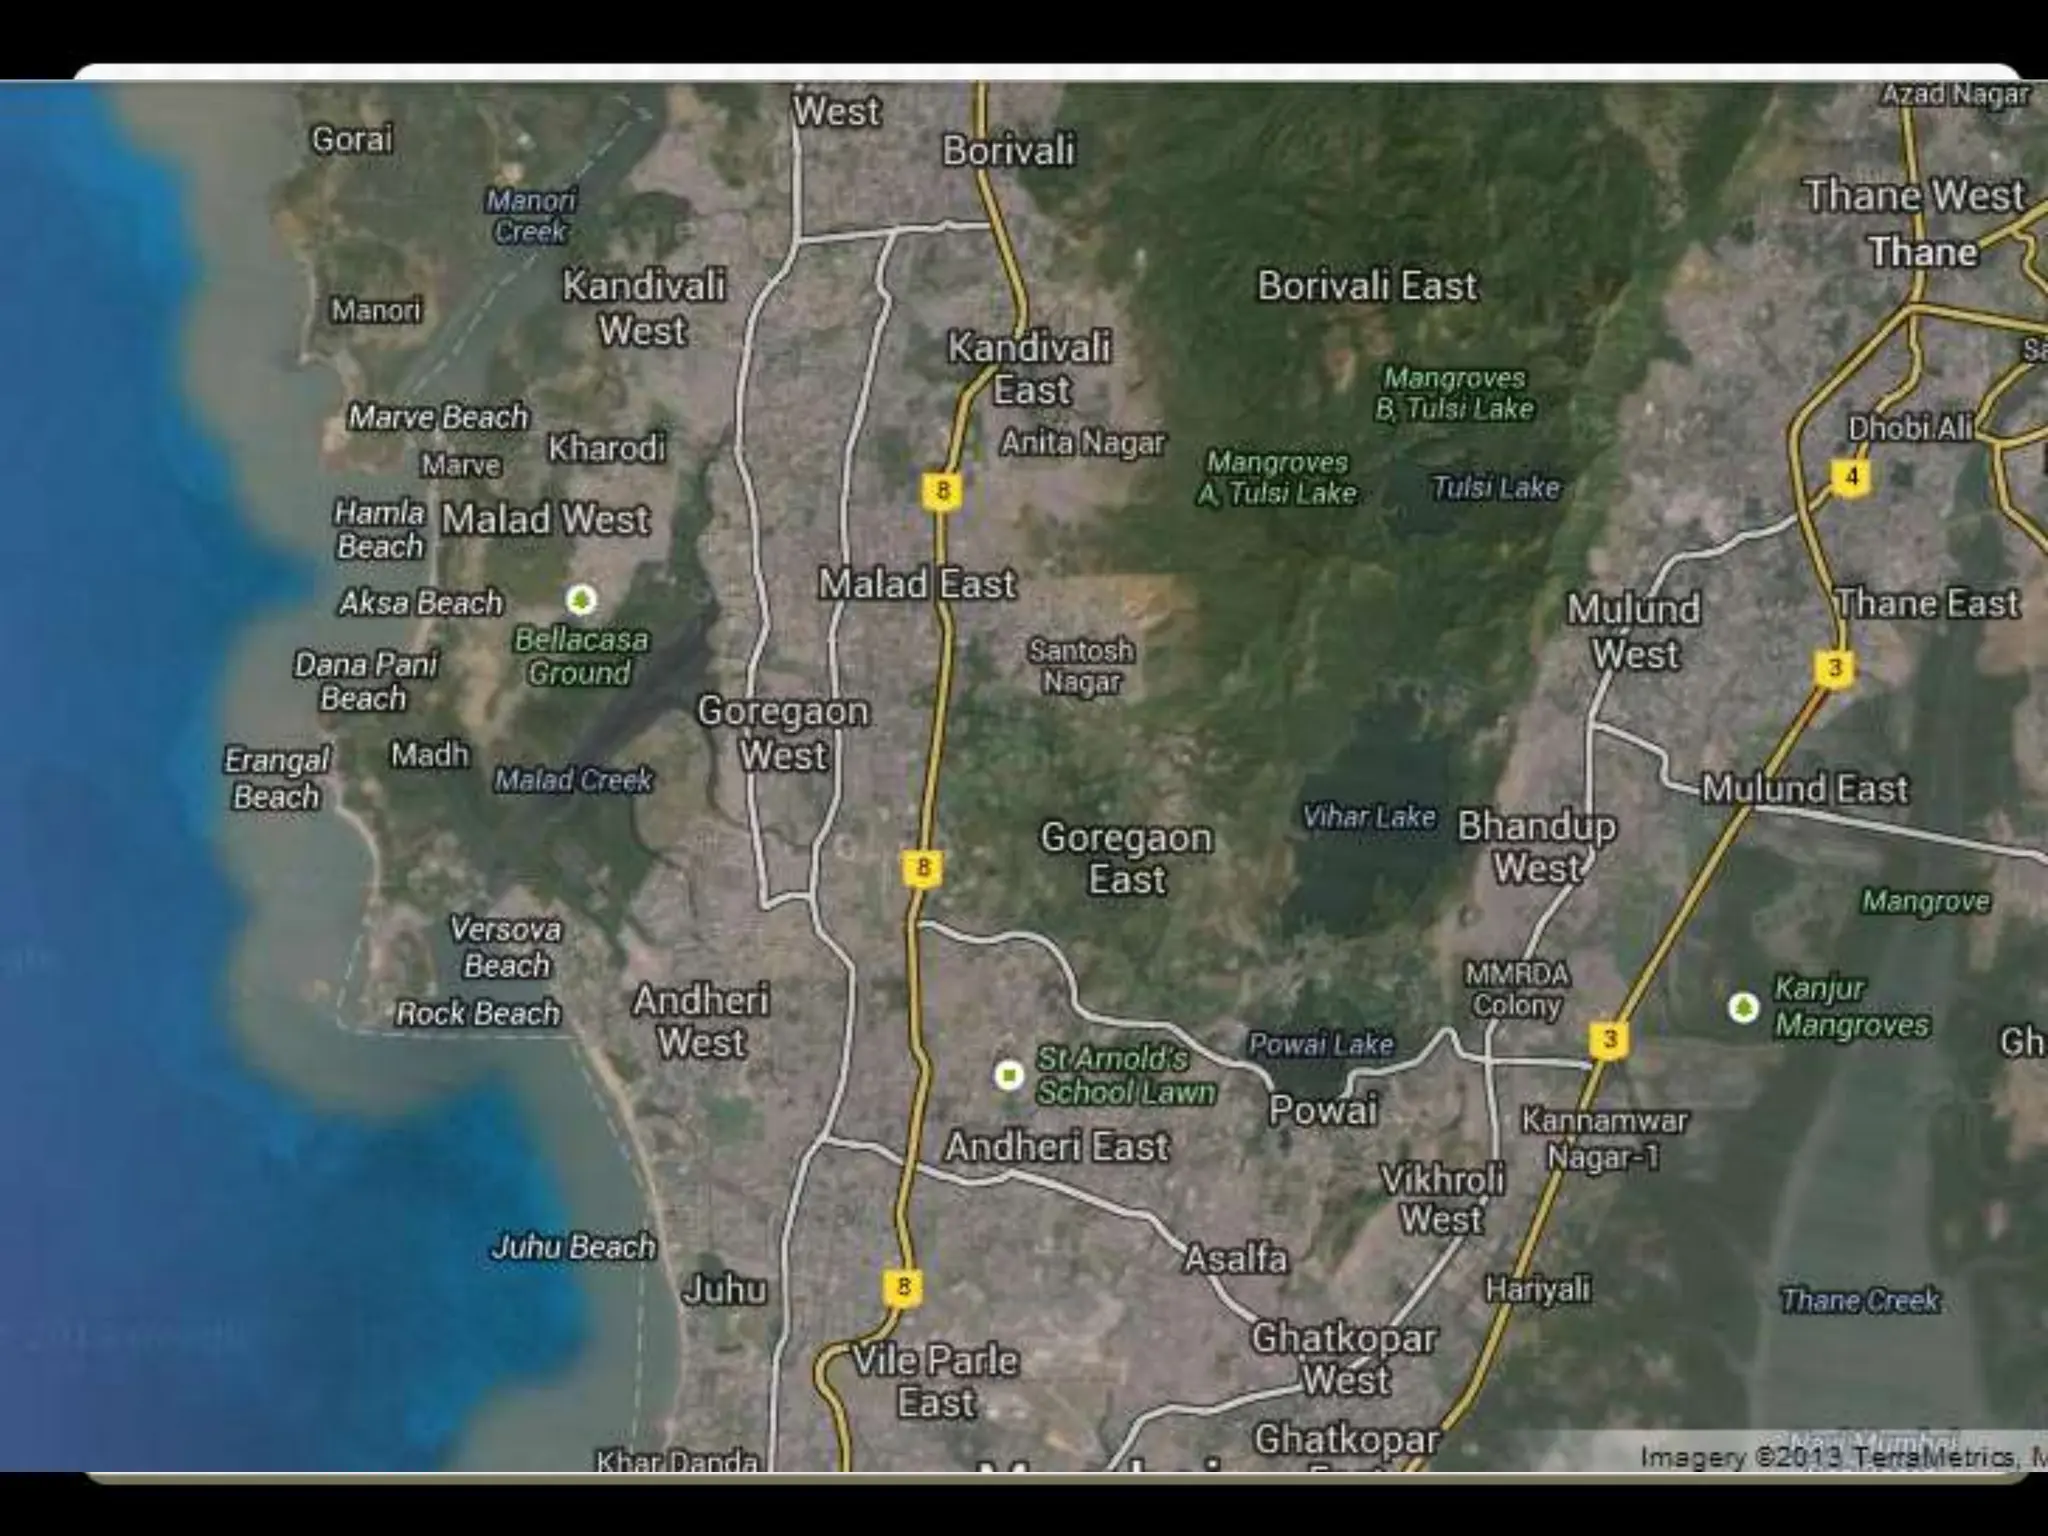Screen dimensions: 2048x1536
Task: Click the Tulsi Lake water label
Action: (x=1495, y=488)
